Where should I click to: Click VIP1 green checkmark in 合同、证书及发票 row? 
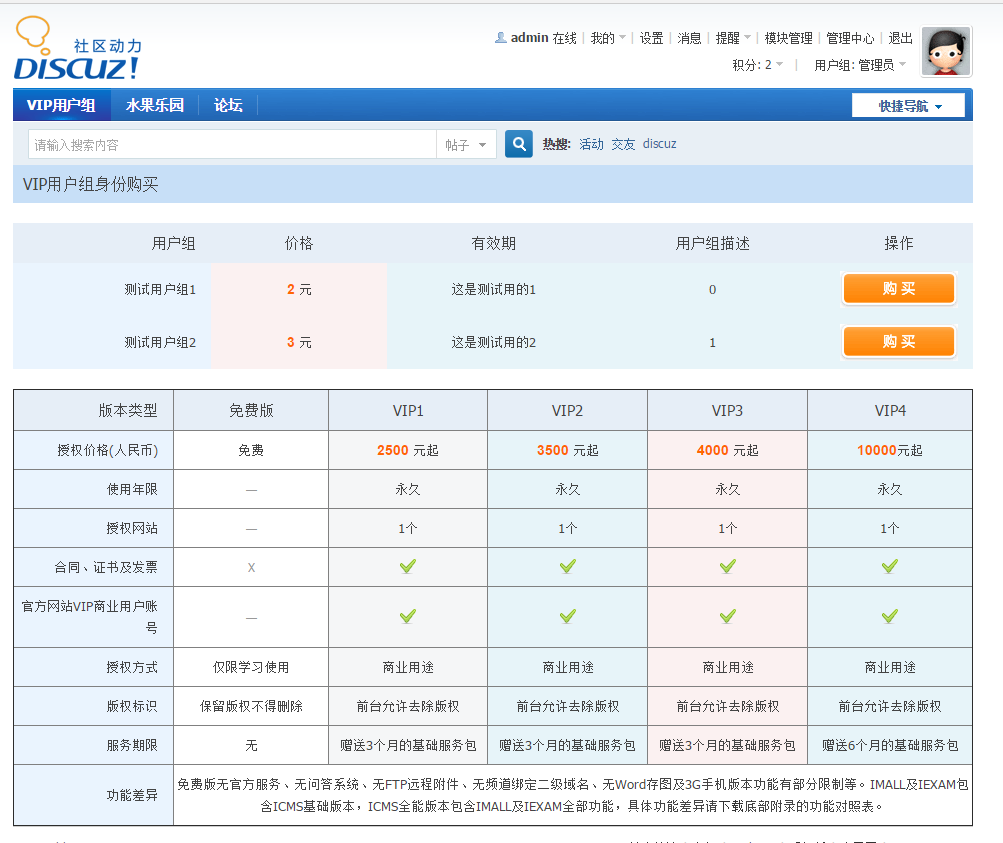pyautogui.click(x=406, y=565)
